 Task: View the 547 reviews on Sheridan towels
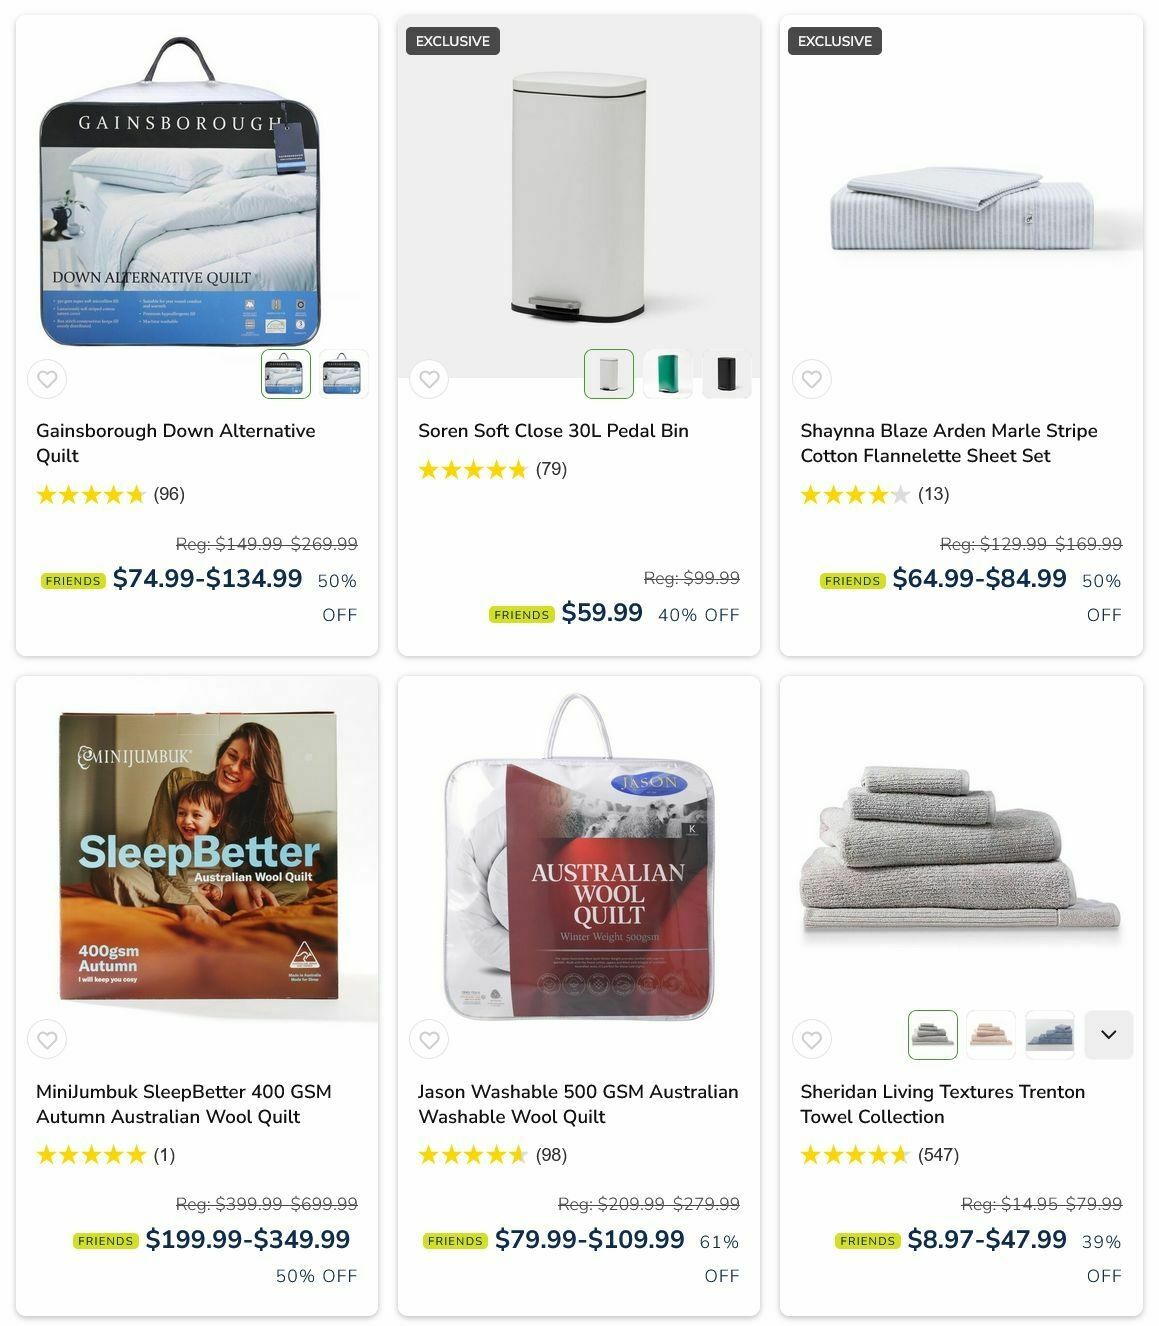[938, 1155]
